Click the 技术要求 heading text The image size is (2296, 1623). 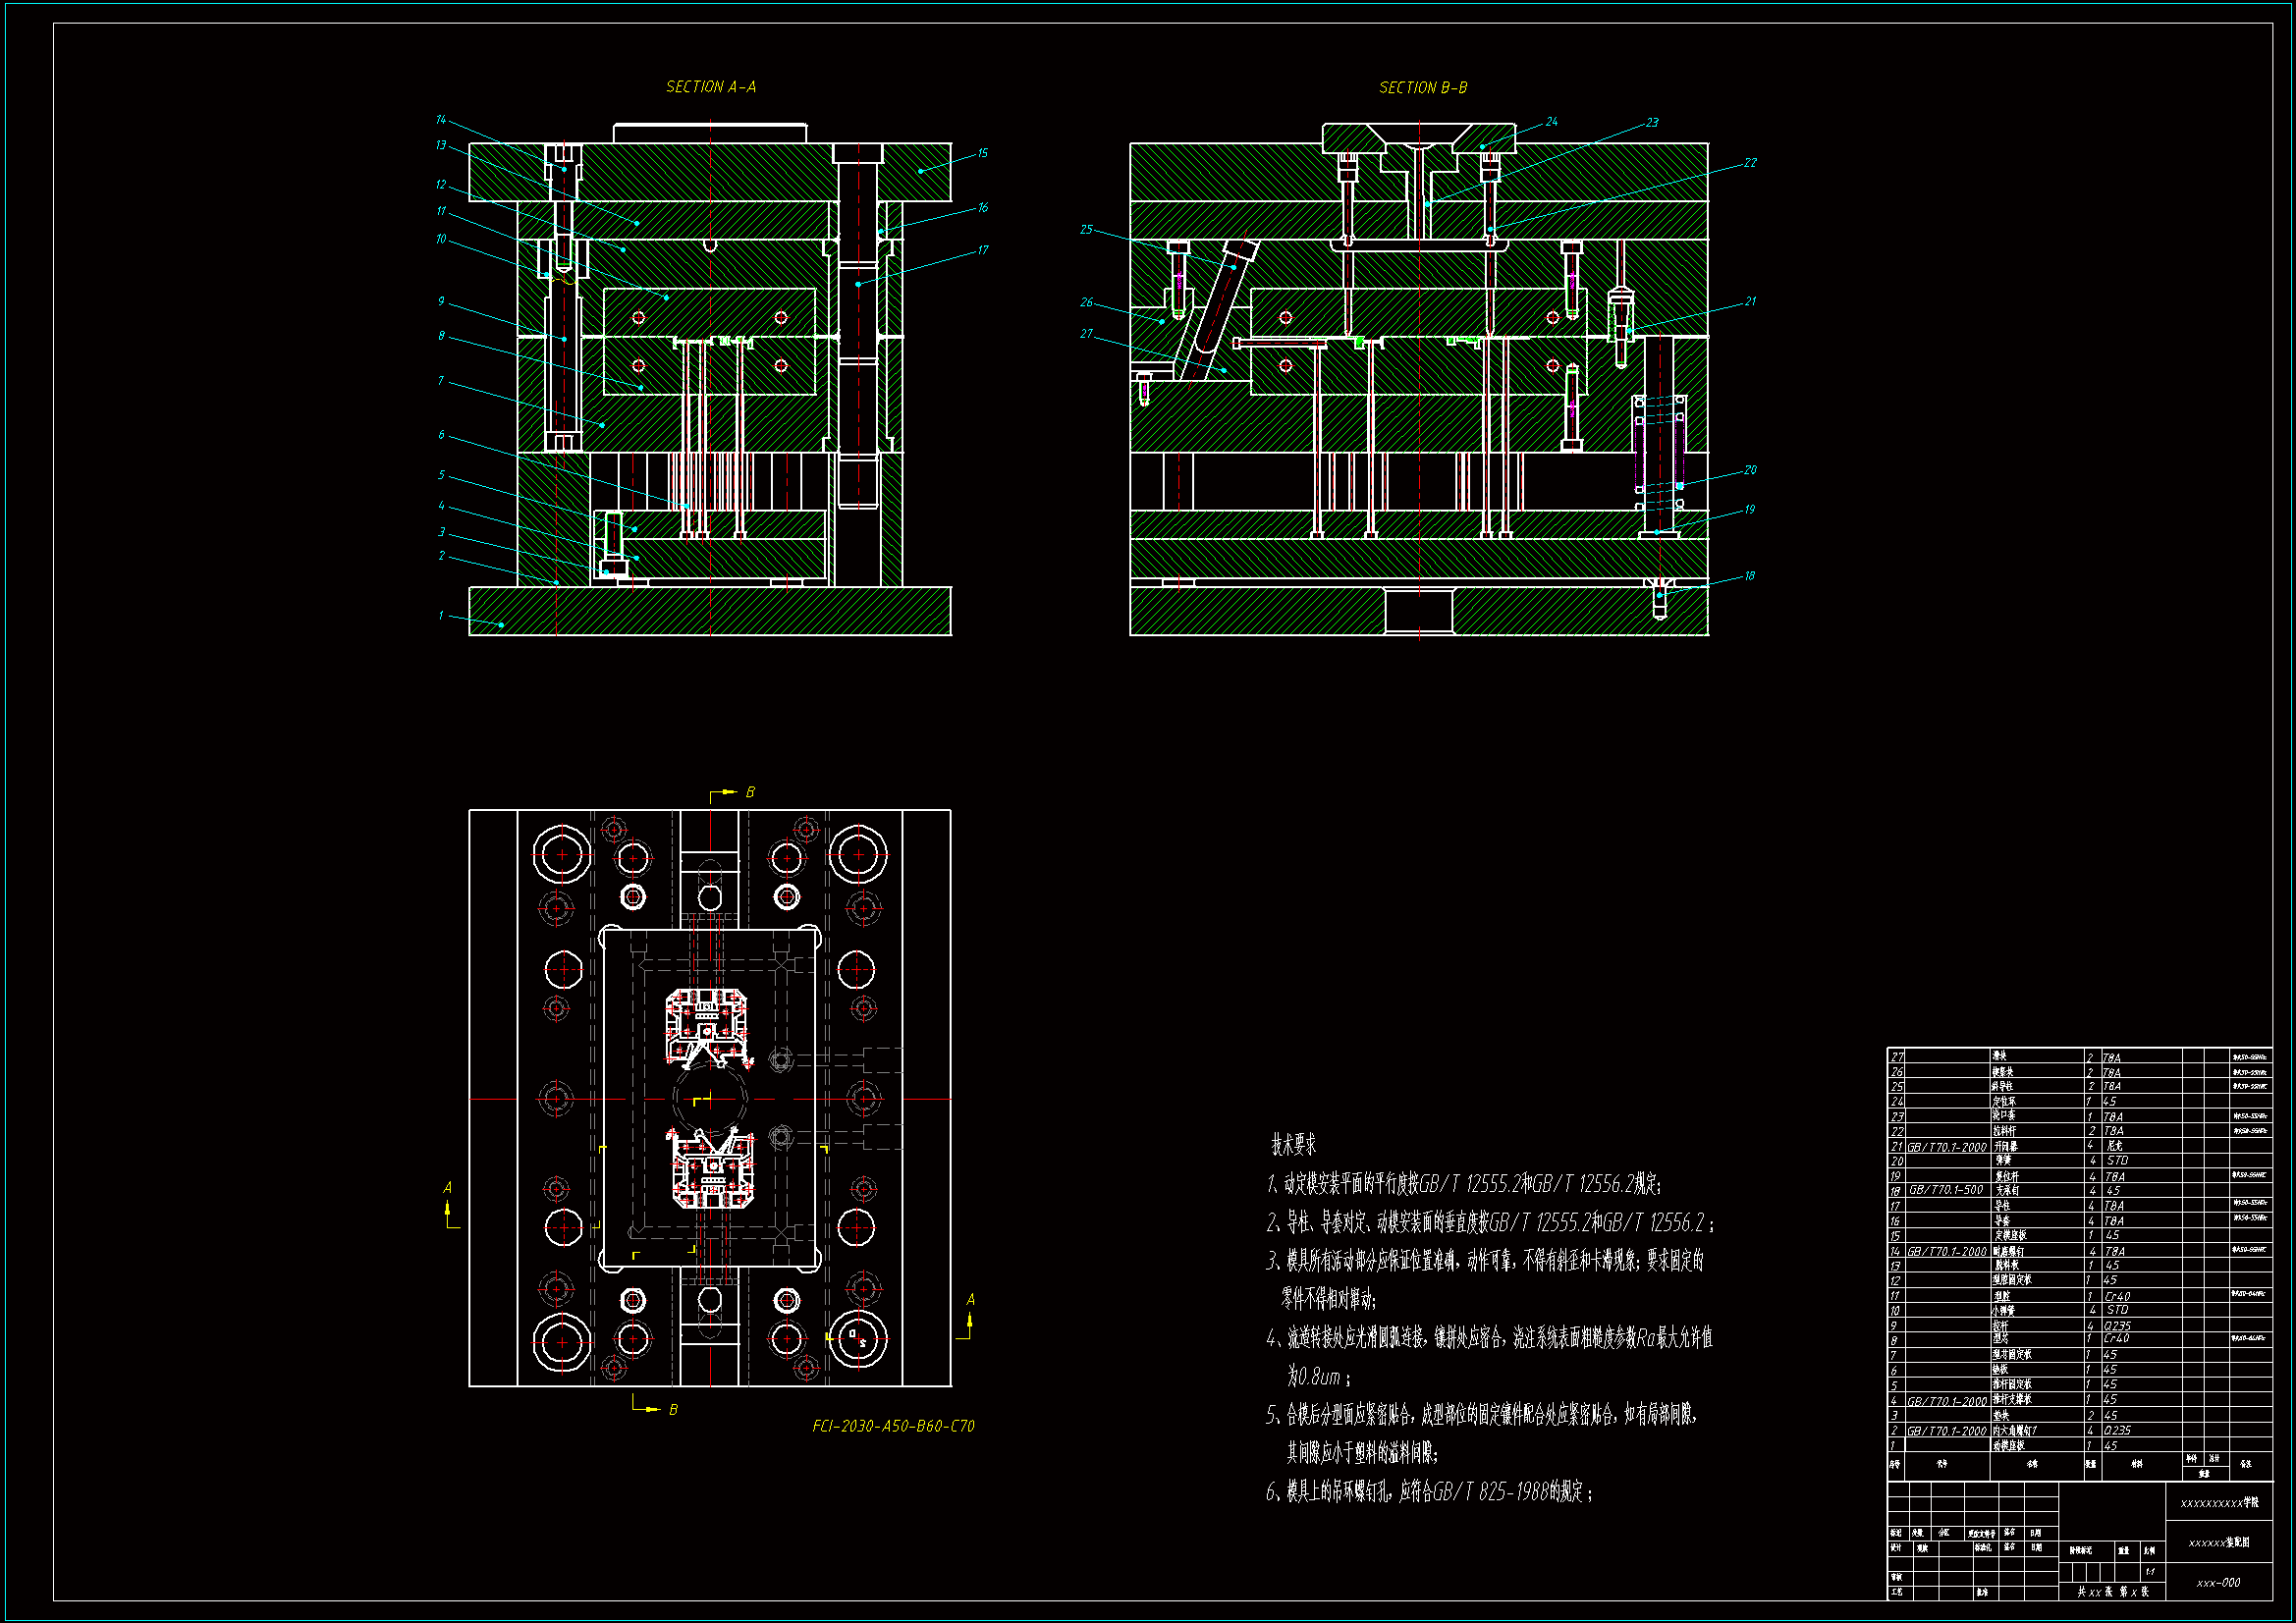coord(1293,1144)
